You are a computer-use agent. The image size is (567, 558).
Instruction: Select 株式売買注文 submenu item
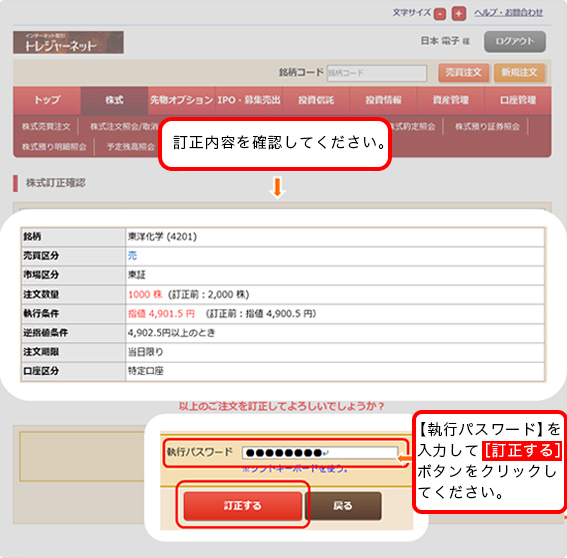coord(46,127)
